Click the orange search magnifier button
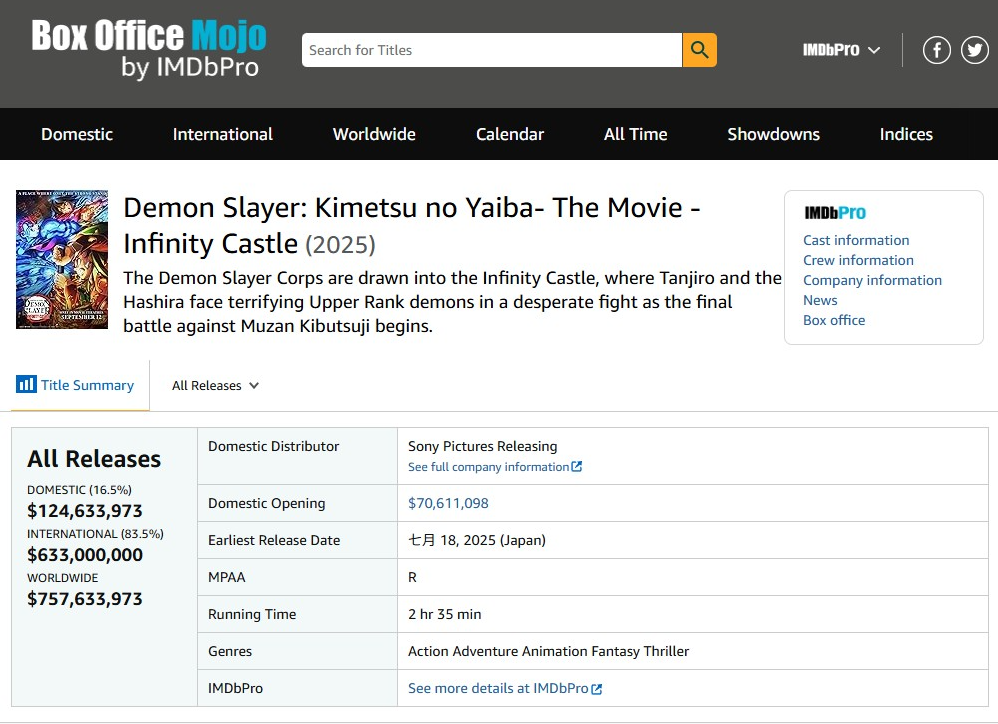This screenshot has height=724, width=998. (699, 50)
